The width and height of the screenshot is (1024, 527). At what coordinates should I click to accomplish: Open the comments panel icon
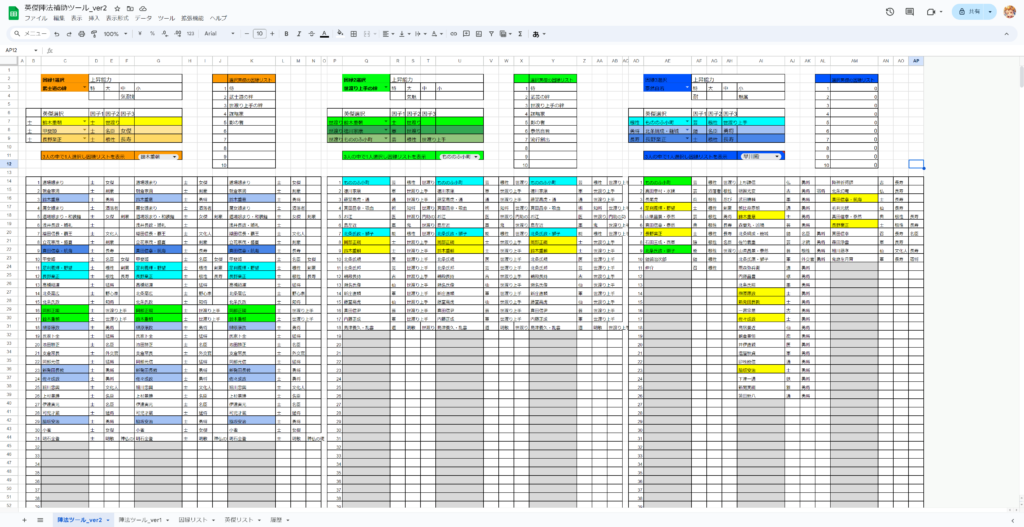911,11
